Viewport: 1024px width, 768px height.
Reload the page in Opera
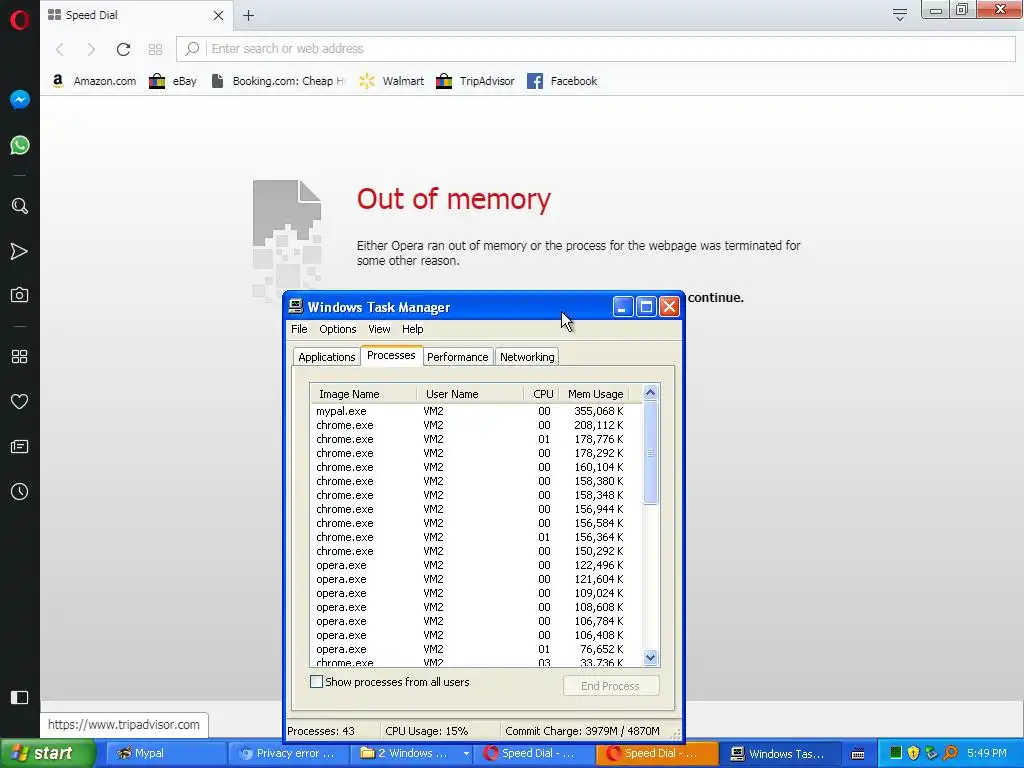123,49
